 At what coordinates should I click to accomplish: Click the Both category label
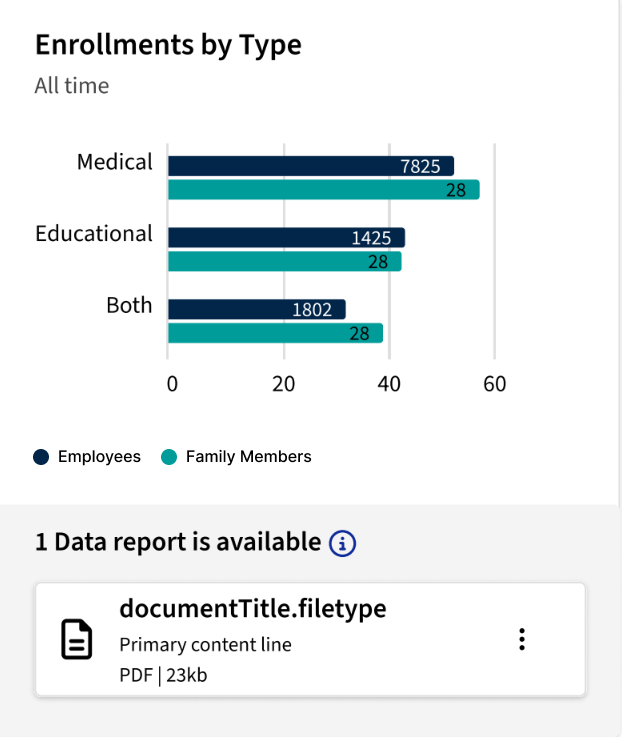[129, 306]
